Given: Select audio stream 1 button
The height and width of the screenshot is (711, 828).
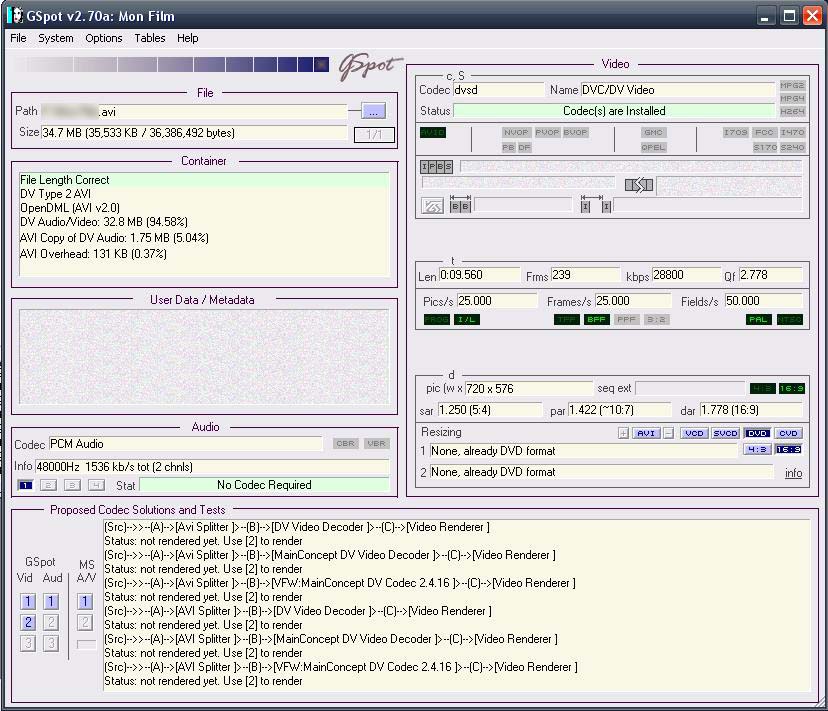Looking at the screenshot, I should click(x=25, y=485).
